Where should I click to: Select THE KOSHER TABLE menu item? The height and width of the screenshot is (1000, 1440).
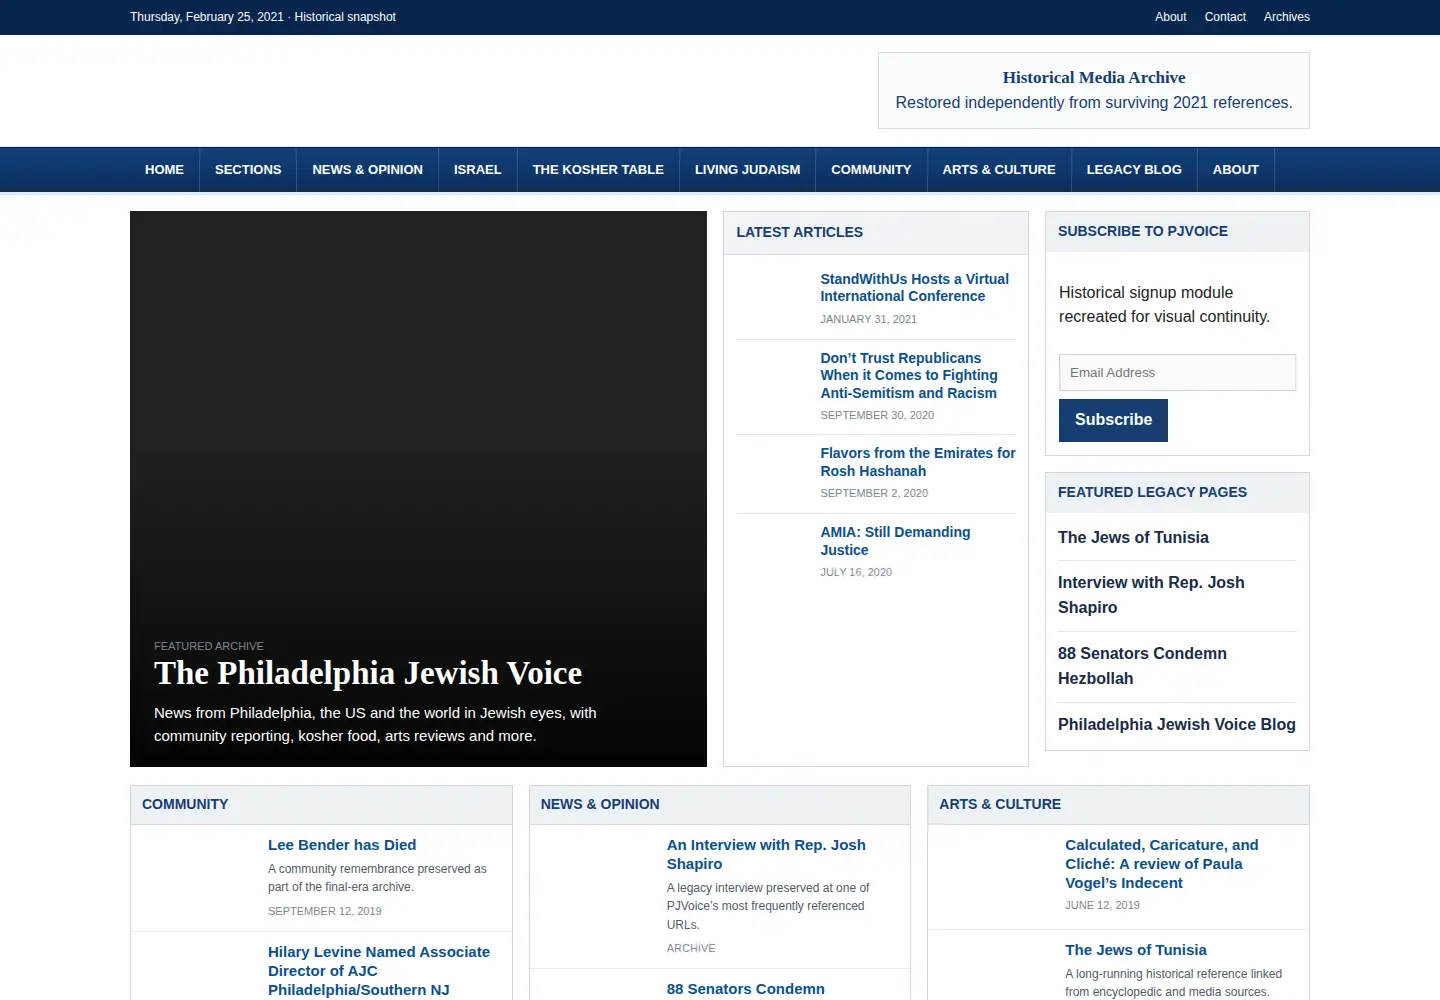[598, 170]
